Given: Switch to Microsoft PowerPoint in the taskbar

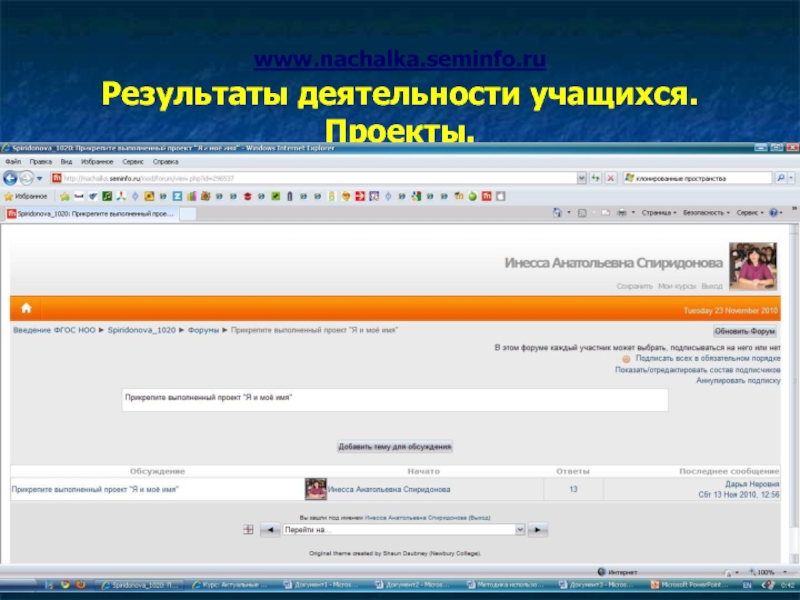Looking at the screenshot, I should tap(690, 585).
